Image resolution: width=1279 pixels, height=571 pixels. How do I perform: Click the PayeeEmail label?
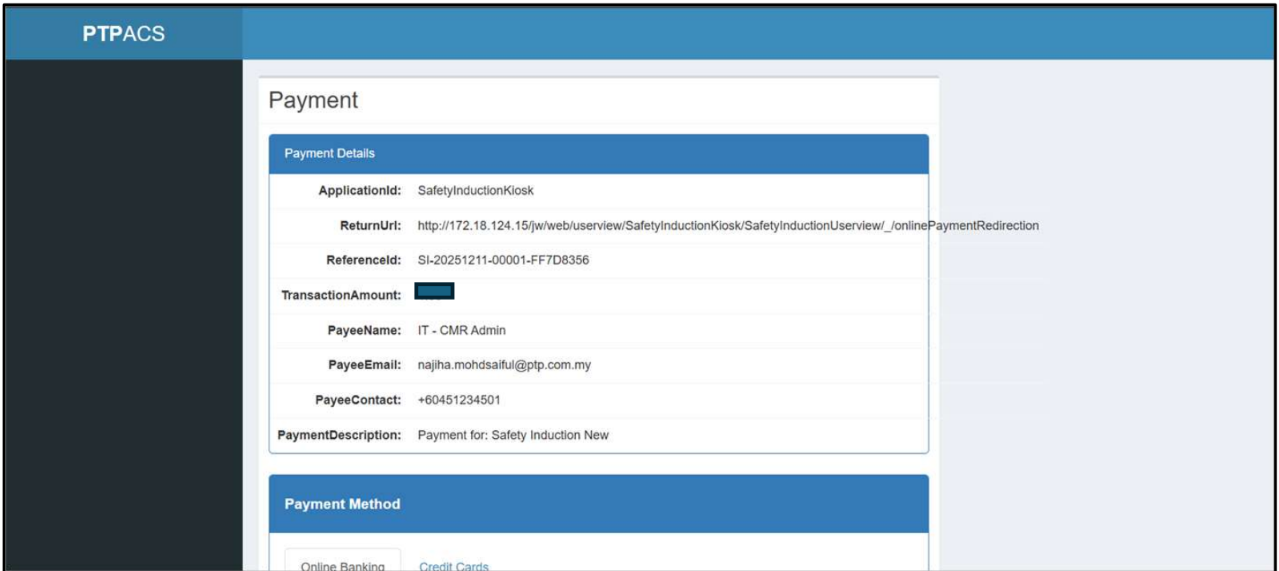pyautogui.click(x=365, y=365)
